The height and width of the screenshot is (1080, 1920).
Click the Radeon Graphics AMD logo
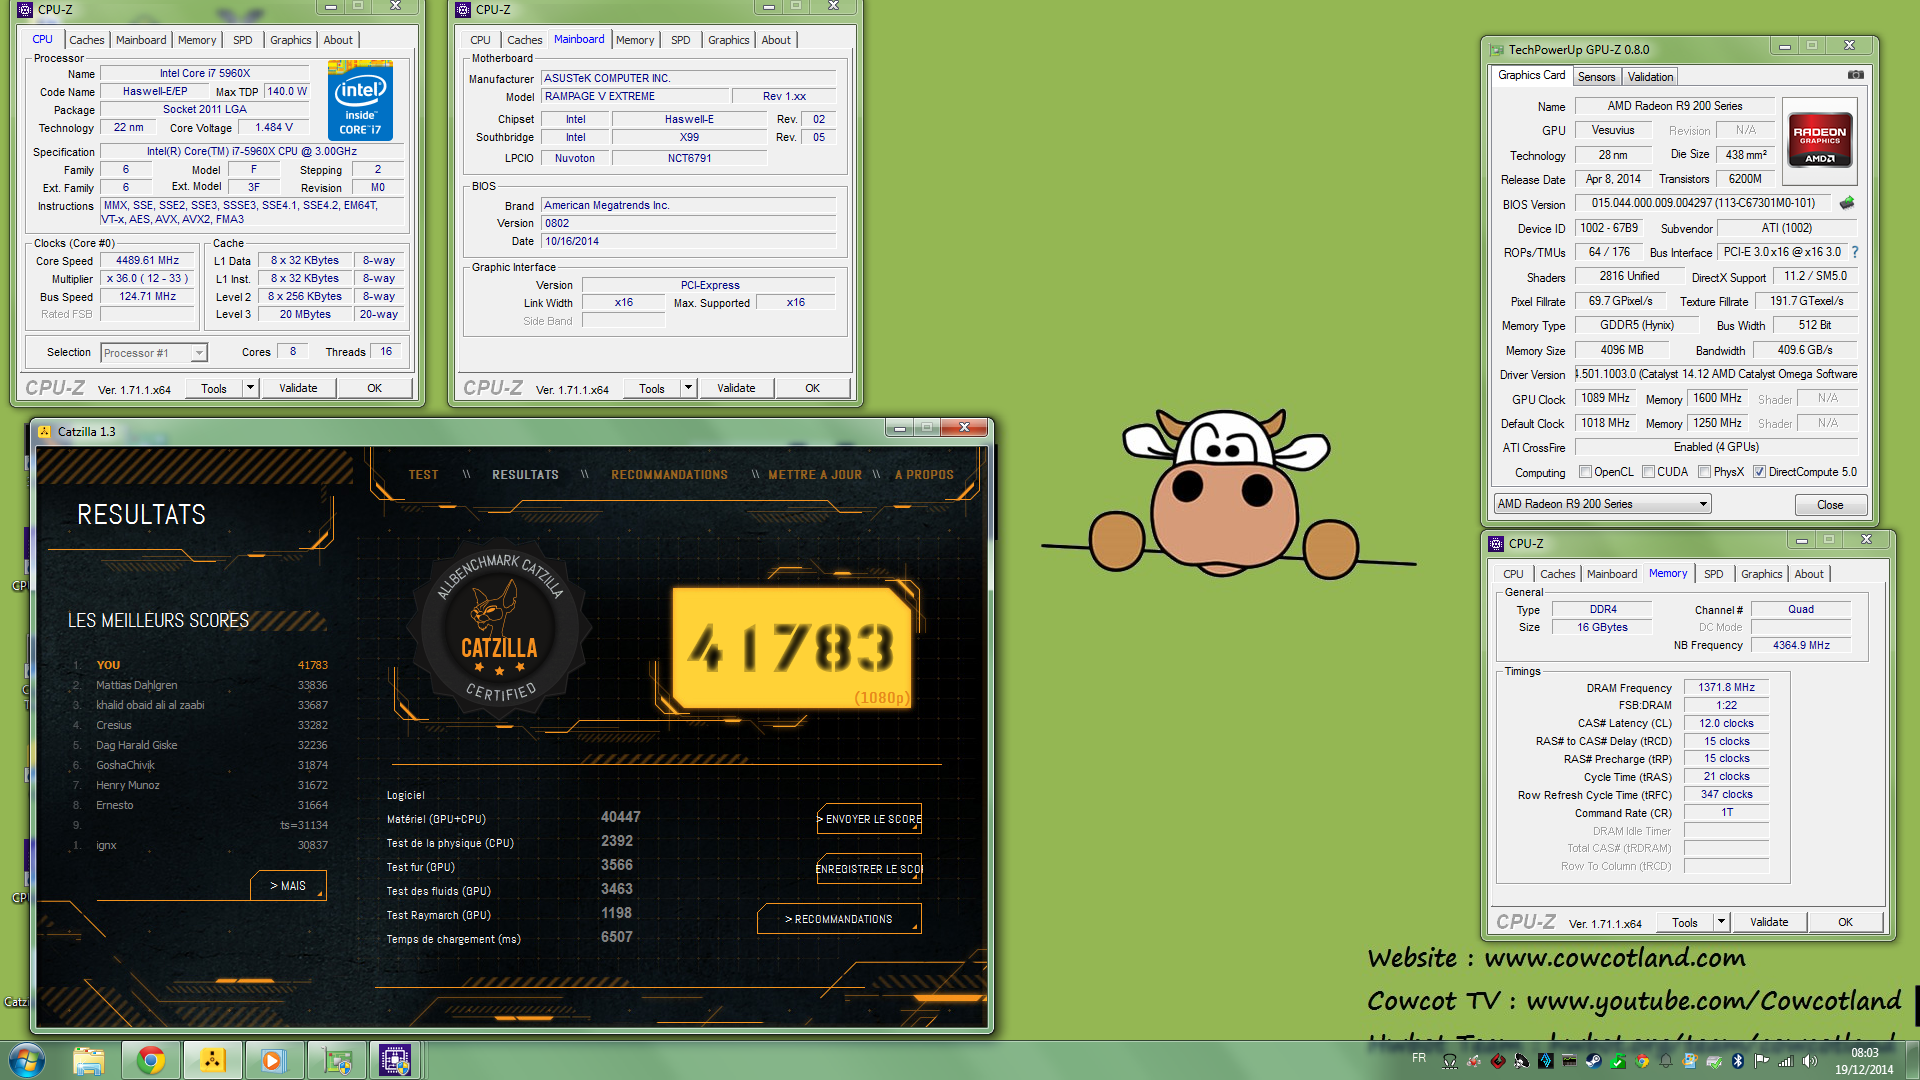tap(1820, 139)
